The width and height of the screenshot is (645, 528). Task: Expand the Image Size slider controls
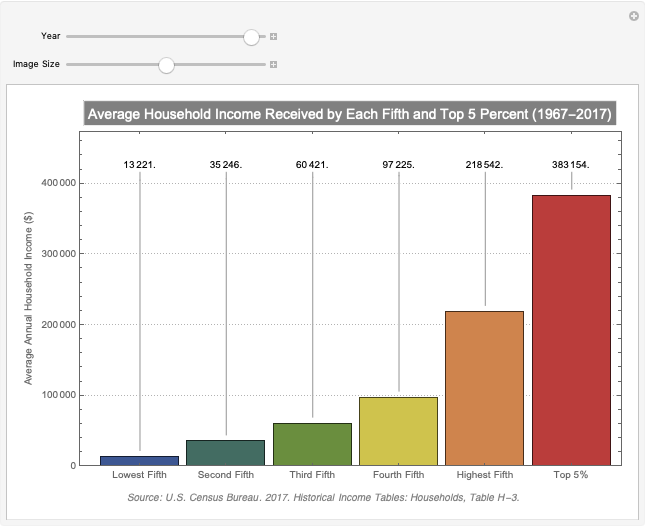coord(273,65)
